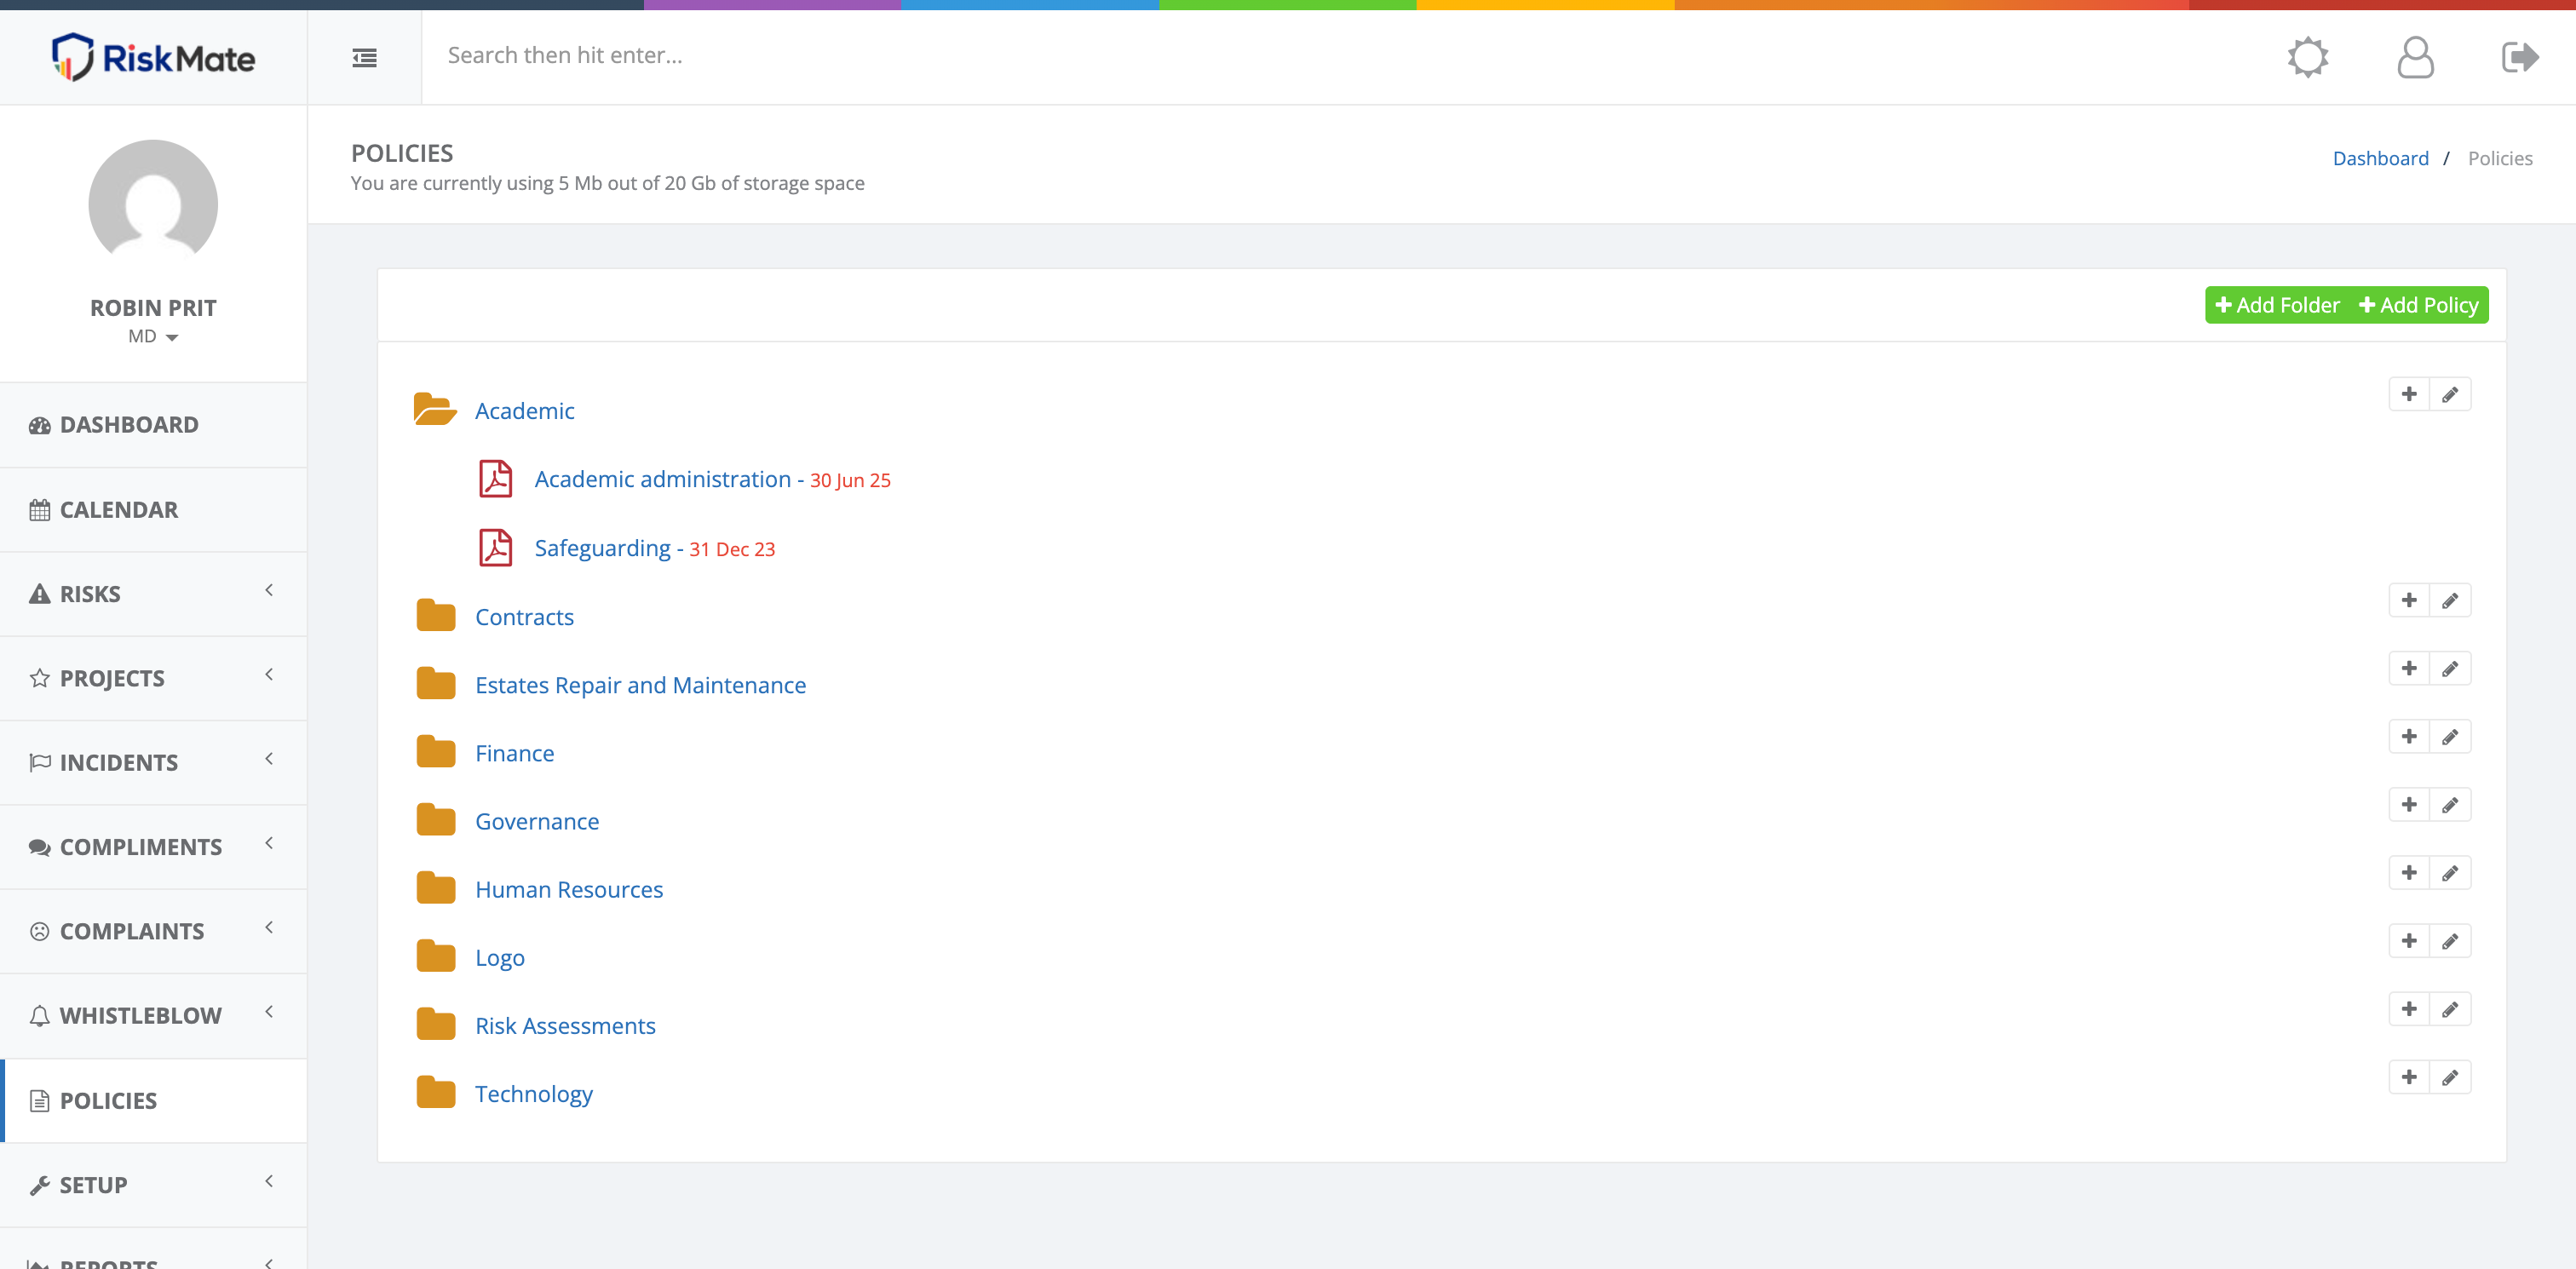2576x1269 pixels.
Task: Edit the Risk Assessments folder pencil icon
Action: pos(2450,1009)
